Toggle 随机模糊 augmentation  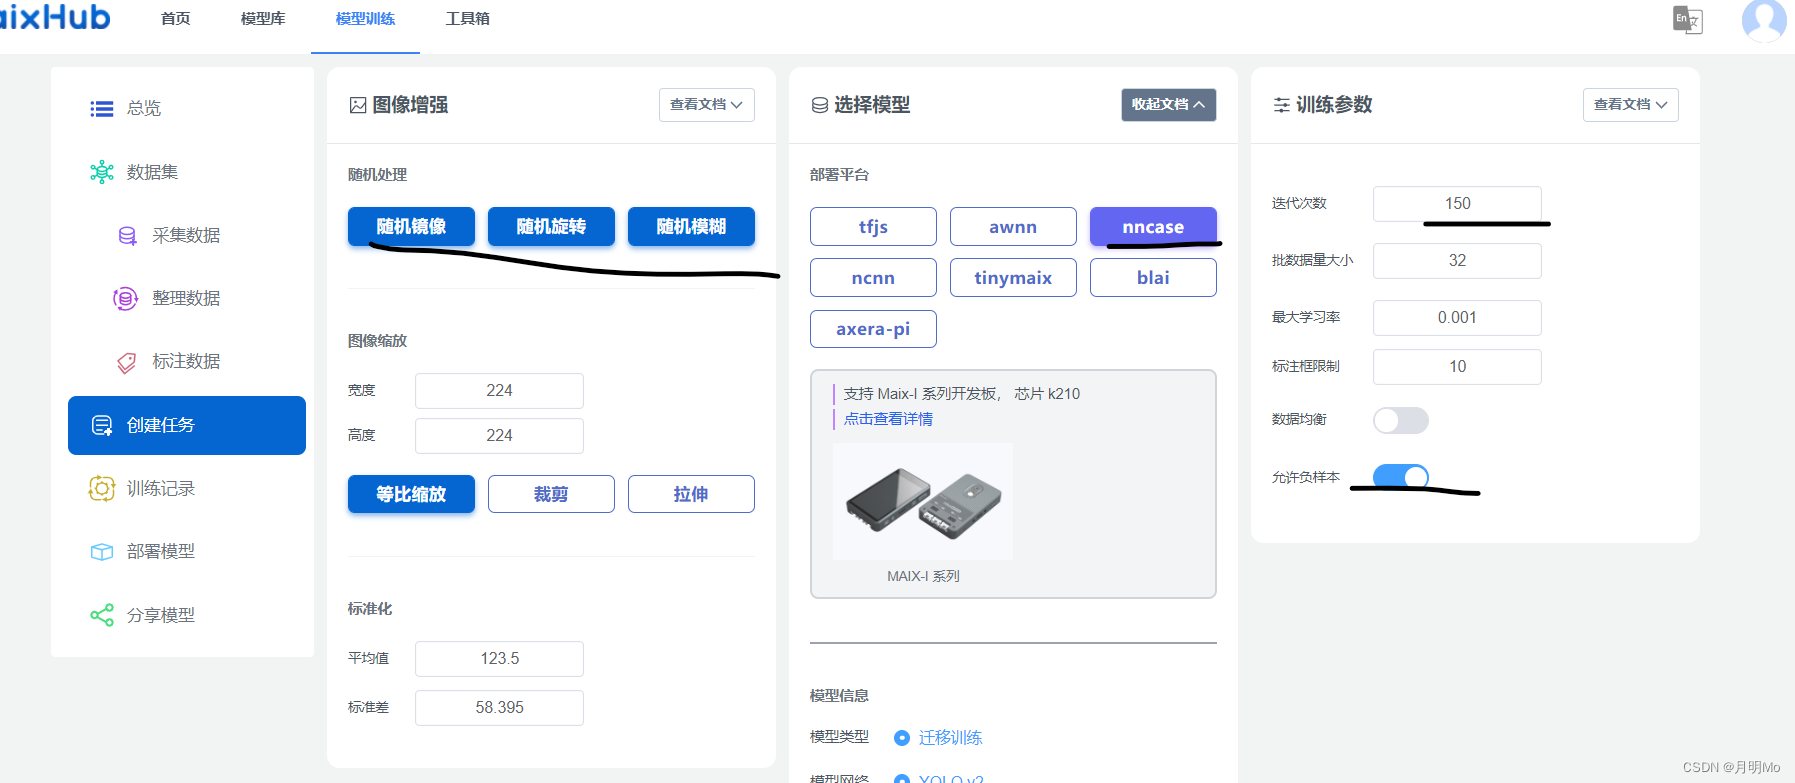coord(691,226)
